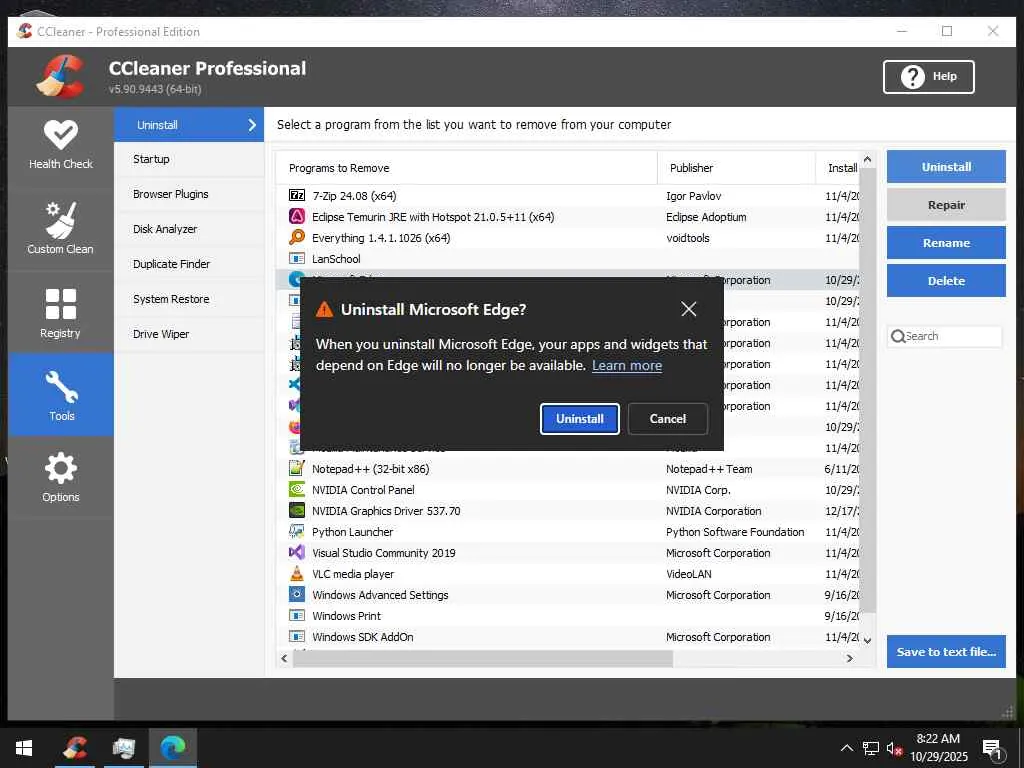Open the Browser Plugins tab
1024x768 pixels.
pos(189,194)
